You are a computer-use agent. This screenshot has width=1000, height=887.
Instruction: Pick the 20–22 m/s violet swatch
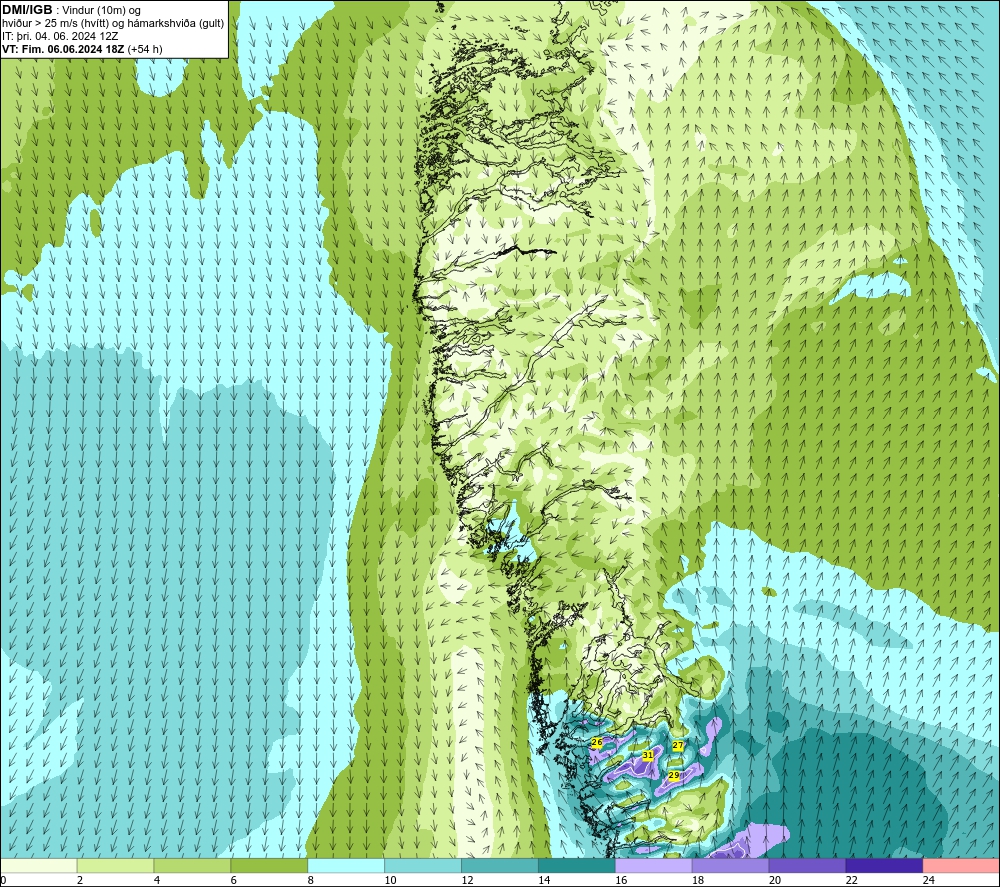807,865
